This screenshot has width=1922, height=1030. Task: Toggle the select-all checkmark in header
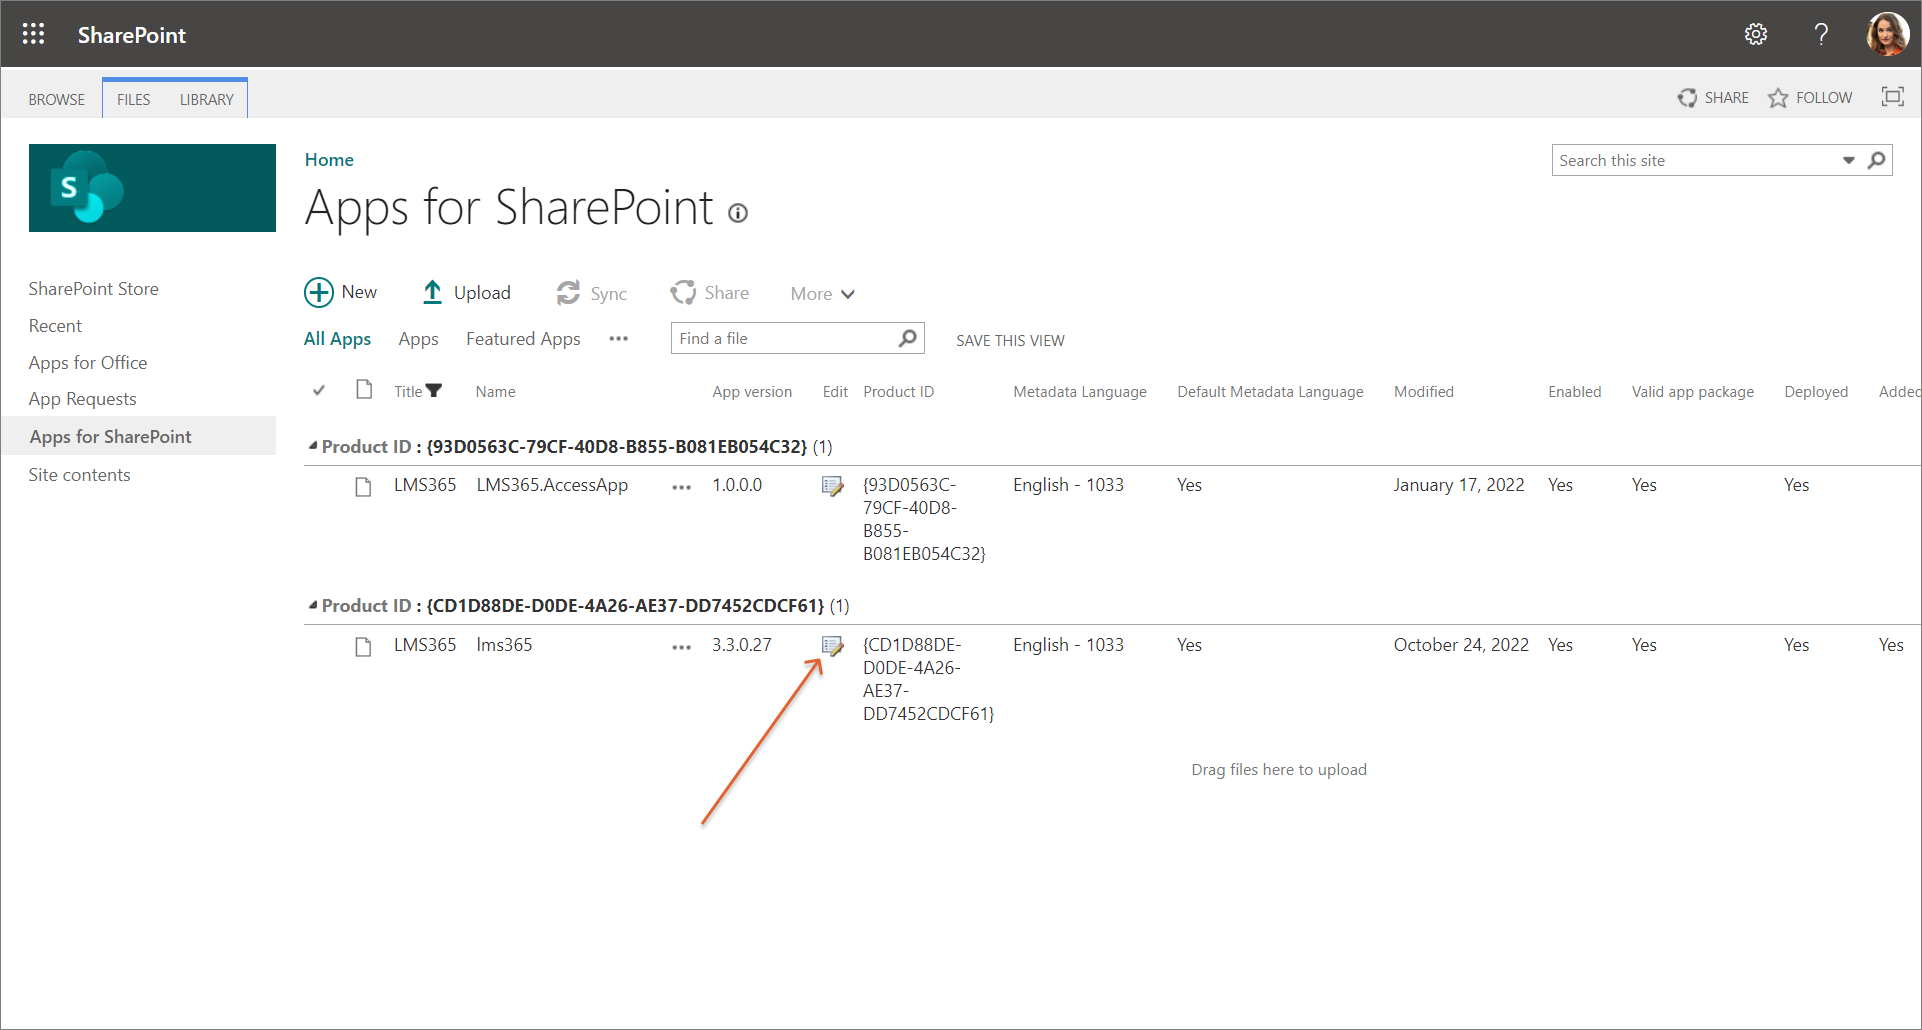point(319,391)
